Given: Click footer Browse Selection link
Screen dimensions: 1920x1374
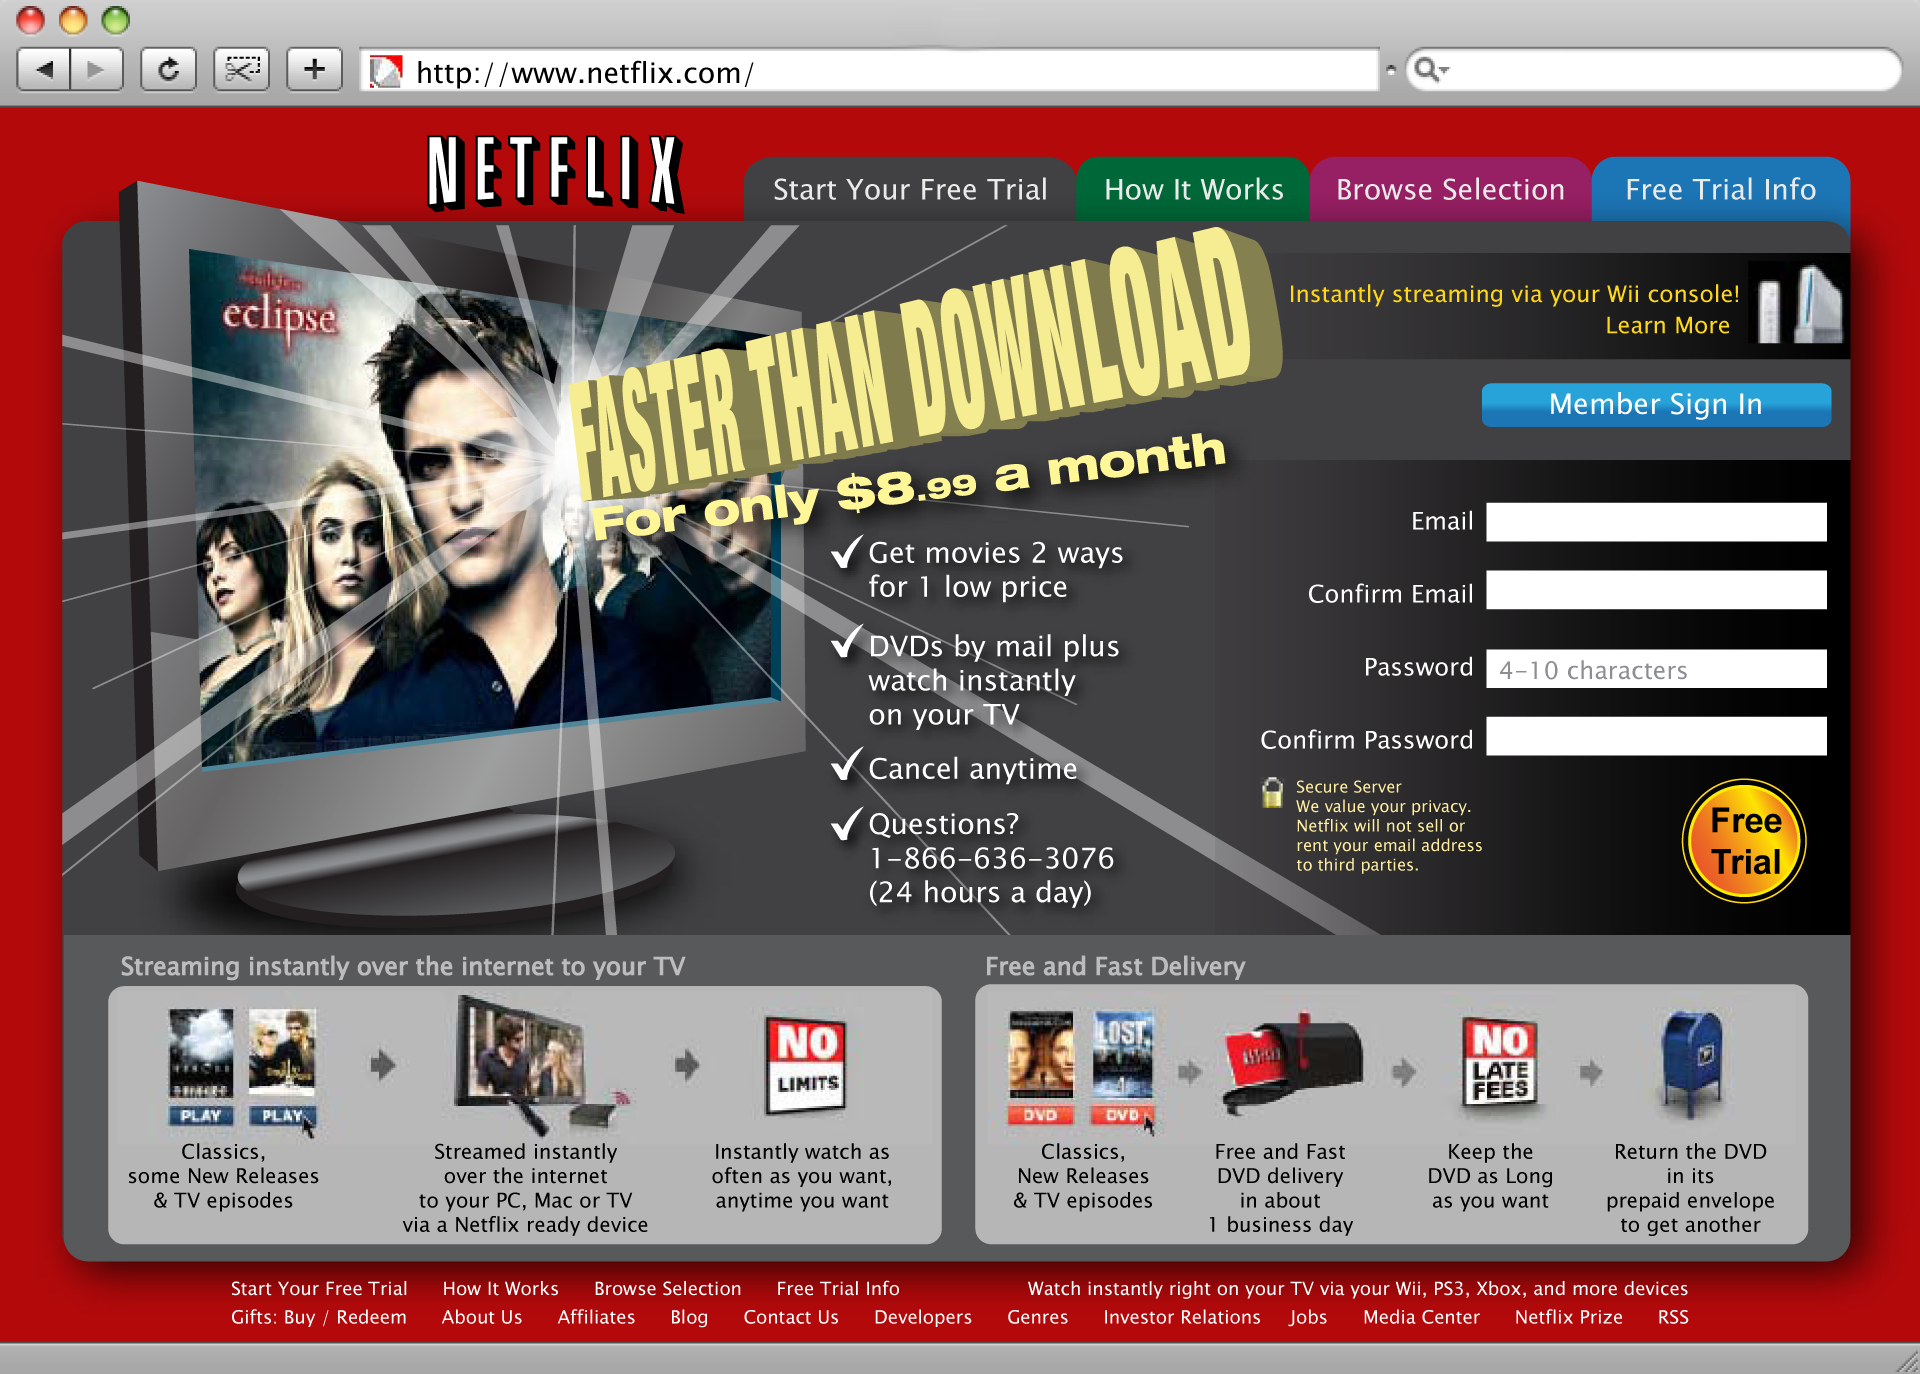Looking at the screenshot, I should (x=667, y=1288).
